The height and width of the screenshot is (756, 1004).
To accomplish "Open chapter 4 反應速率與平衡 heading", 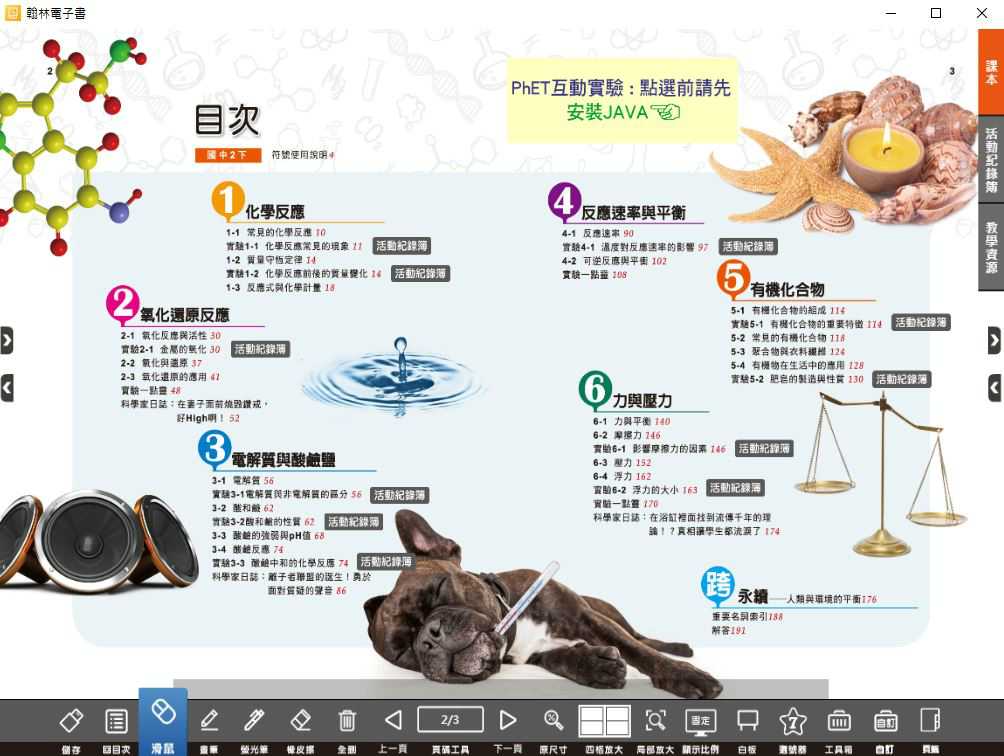I will coord(633,213).
